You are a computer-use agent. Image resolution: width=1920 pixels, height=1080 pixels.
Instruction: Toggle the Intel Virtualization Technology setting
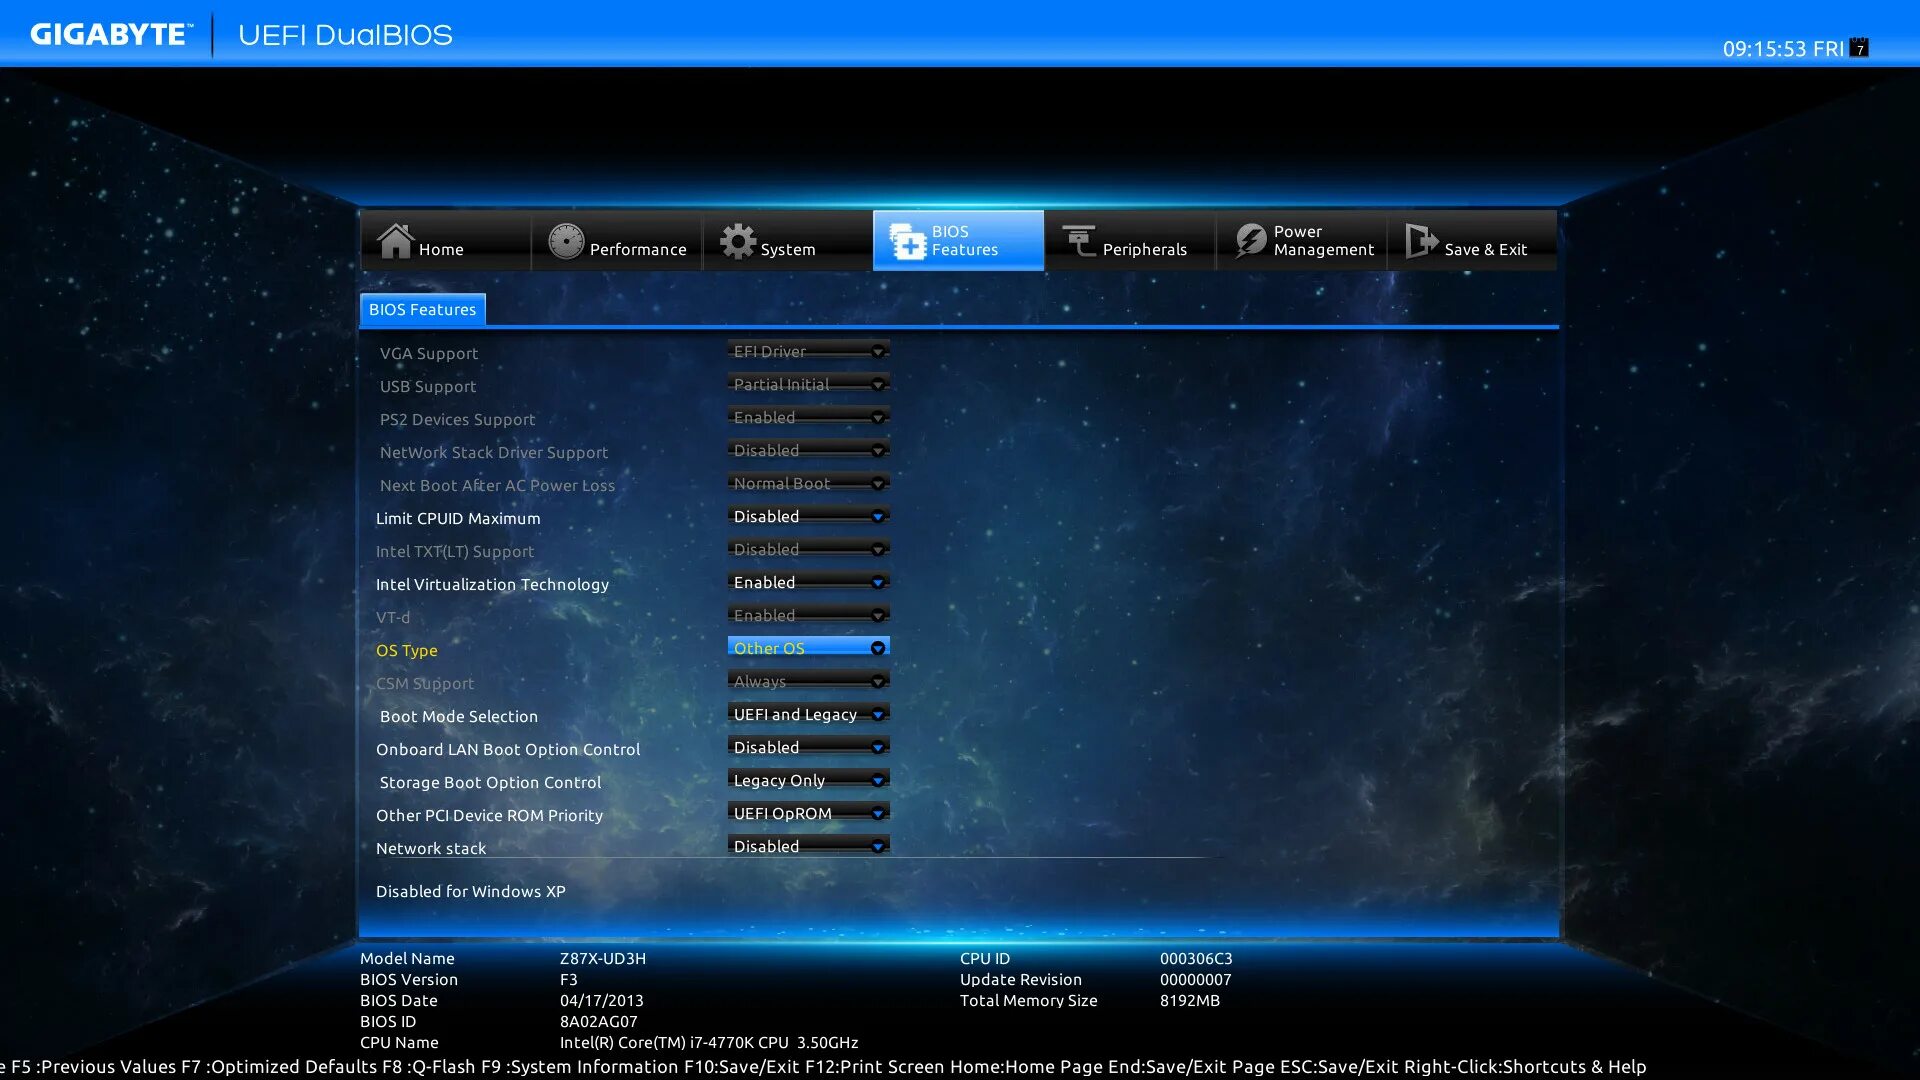pyautogui.click(x=808, y=582)
